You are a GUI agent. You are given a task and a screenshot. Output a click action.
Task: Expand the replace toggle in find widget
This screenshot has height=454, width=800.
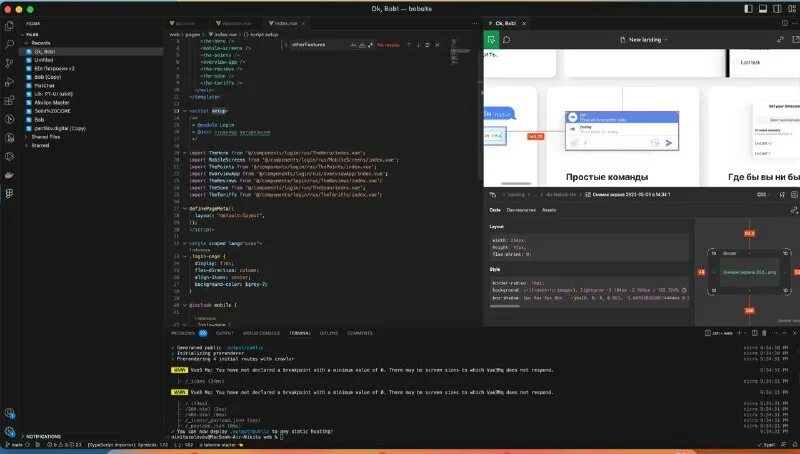coord(286,45)
